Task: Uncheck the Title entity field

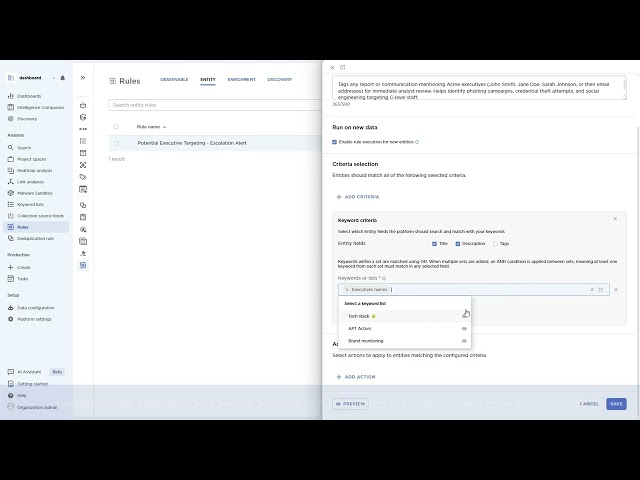Action: pos(434,244)
